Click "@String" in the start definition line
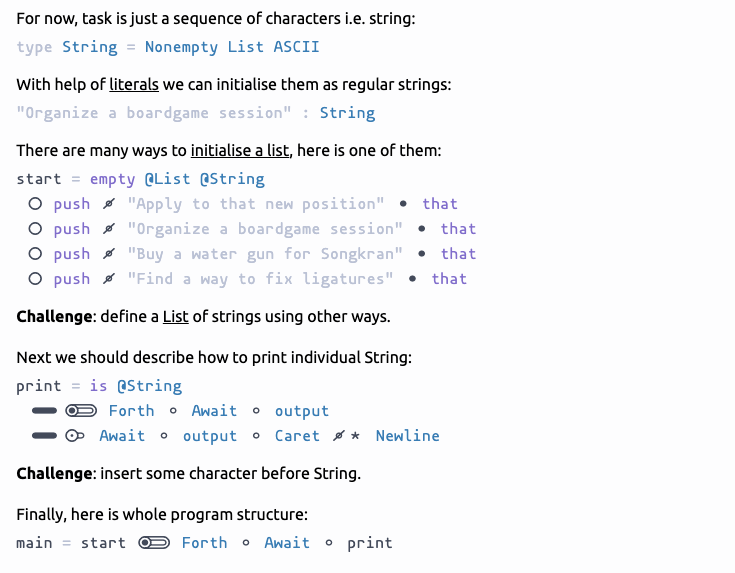This screenshot has width=735, height=573. pos(232,179)
